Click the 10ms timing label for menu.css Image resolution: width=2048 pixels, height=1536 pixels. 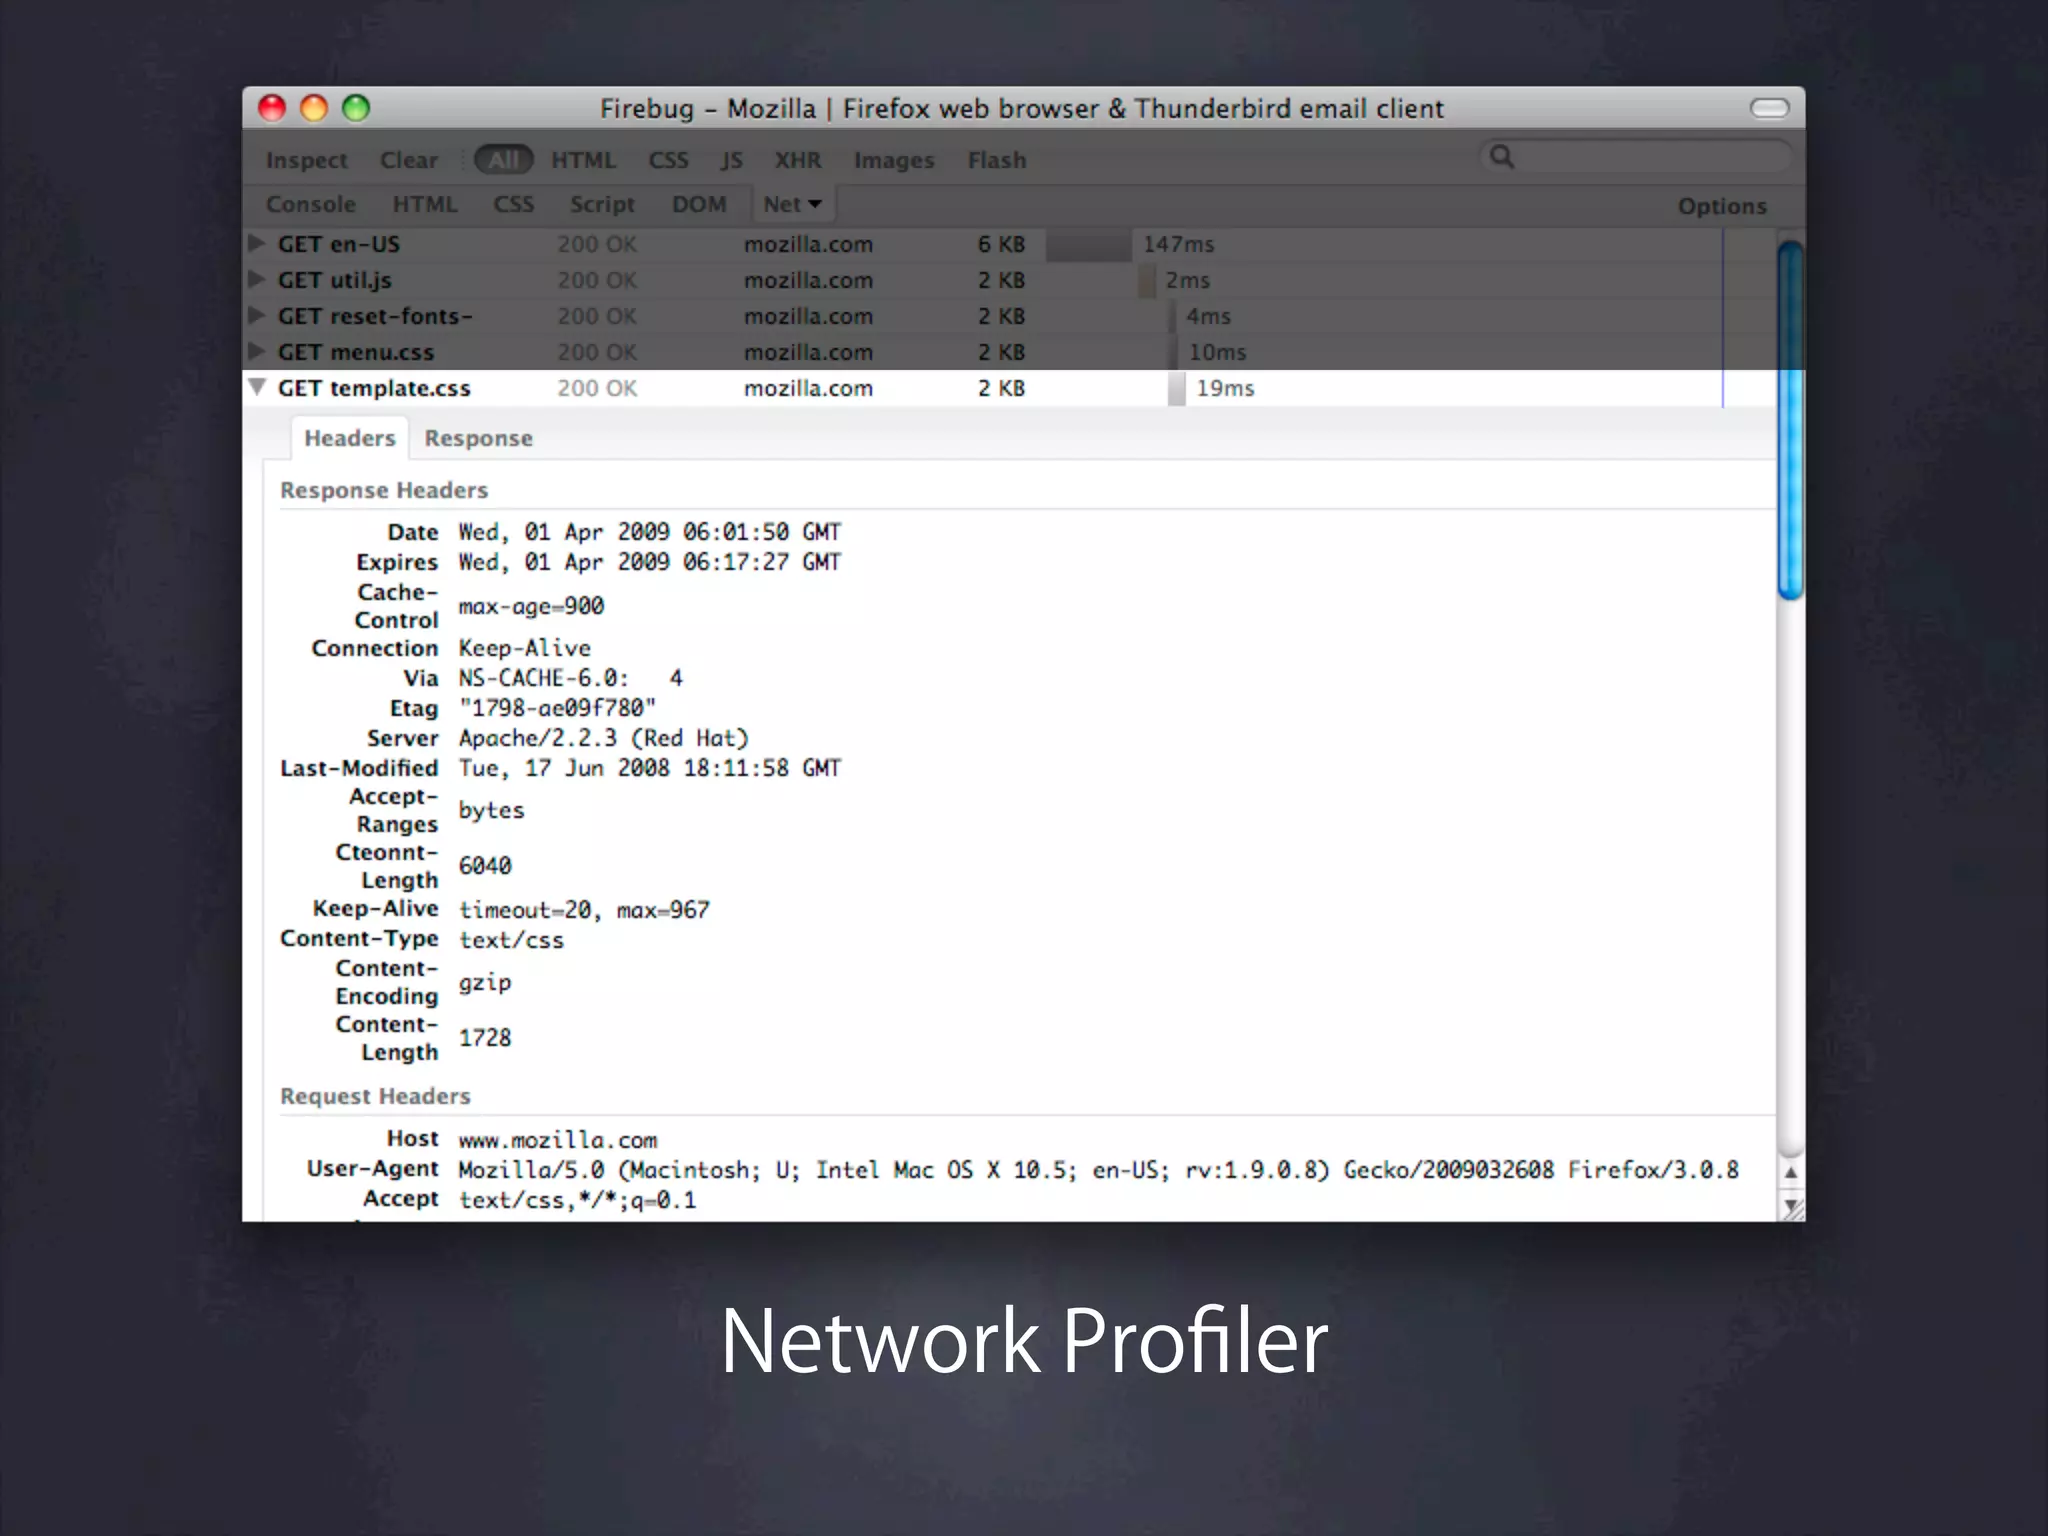pos(1217,352)
